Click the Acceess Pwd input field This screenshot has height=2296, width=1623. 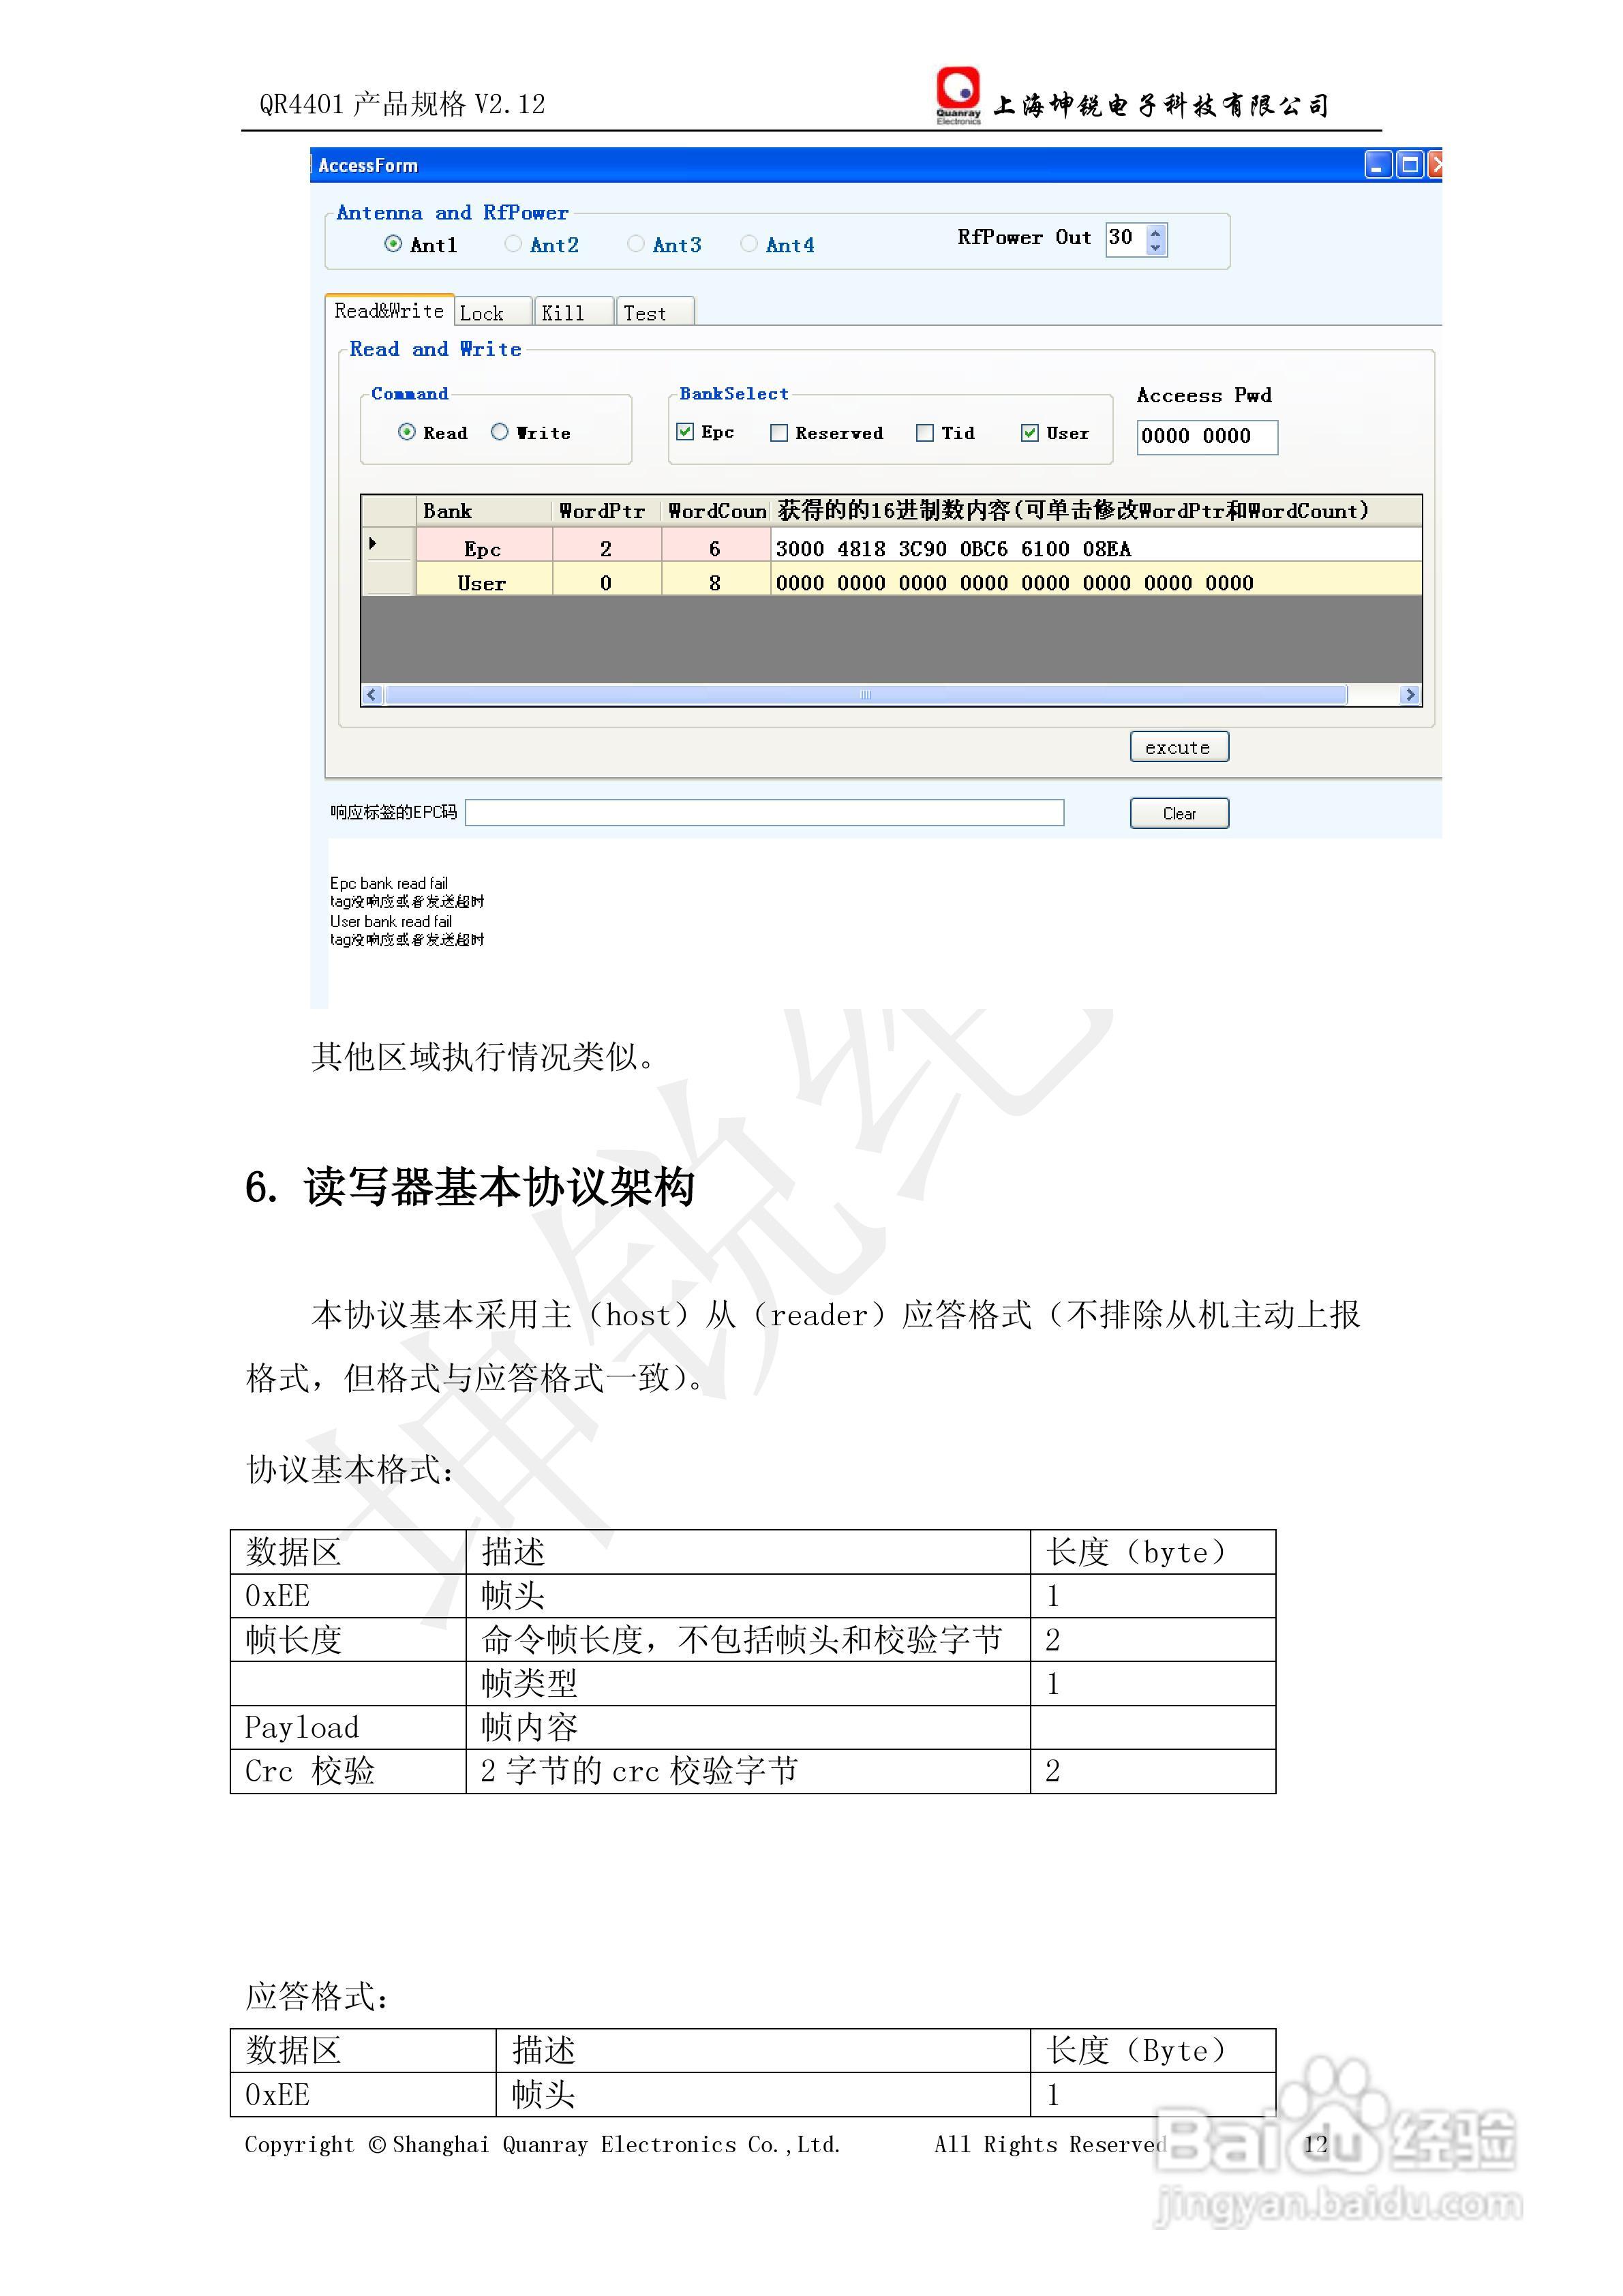1207,437
